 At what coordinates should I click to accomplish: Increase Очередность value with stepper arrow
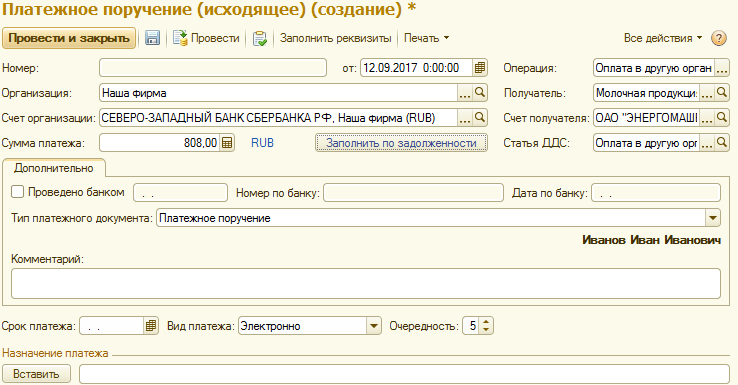(486, 322)
